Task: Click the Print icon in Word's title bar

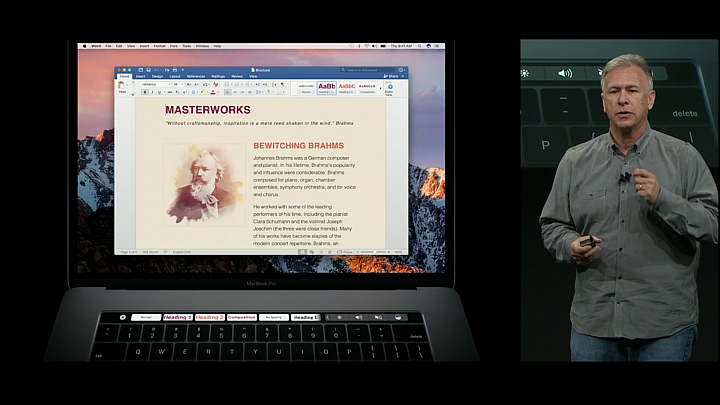Action: tap(175, 70)
